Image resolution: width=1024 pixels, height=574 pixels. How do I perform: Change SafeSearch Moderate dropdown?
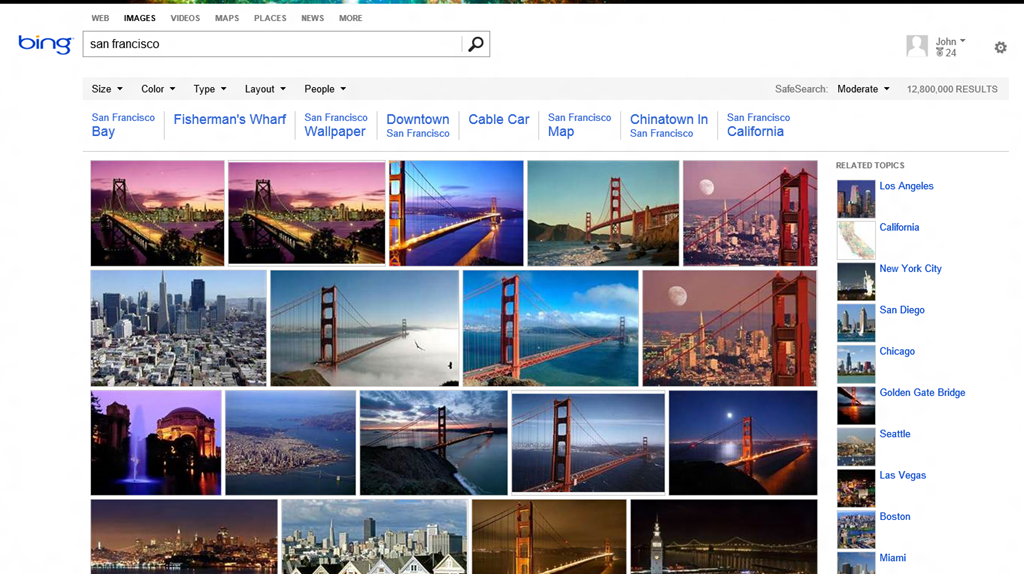pos(863,89)
